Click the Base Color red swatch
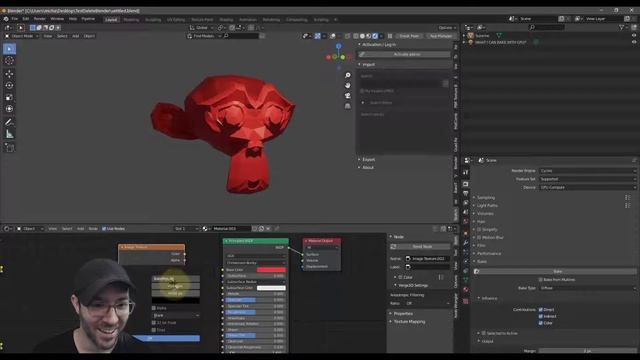The image size is (640, 360). (271, 270)
